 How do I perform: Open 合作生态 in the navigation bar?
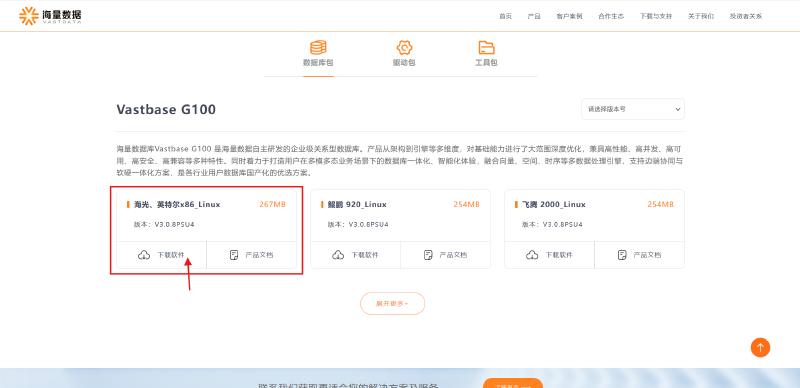(611, 16)
